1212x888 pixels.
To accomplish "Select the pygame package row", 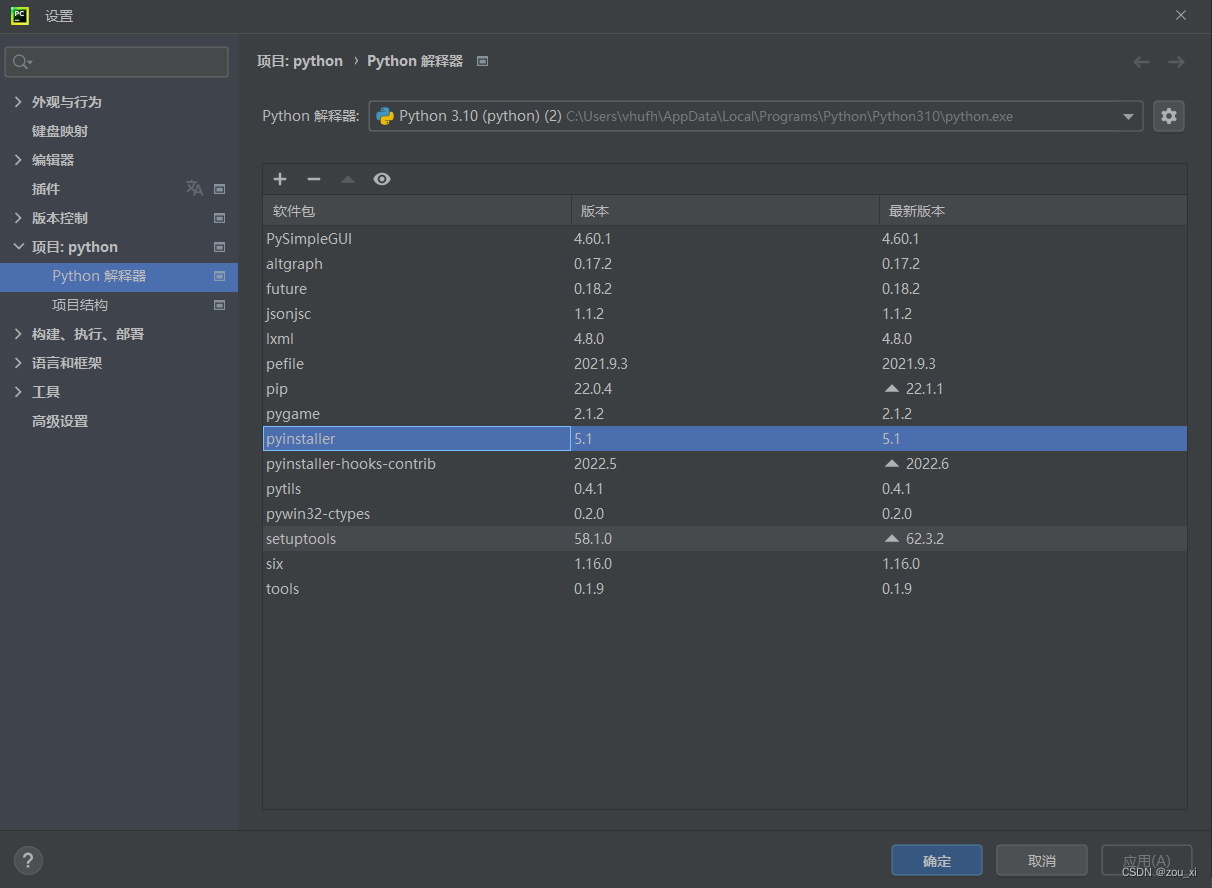I will point(725,414).
